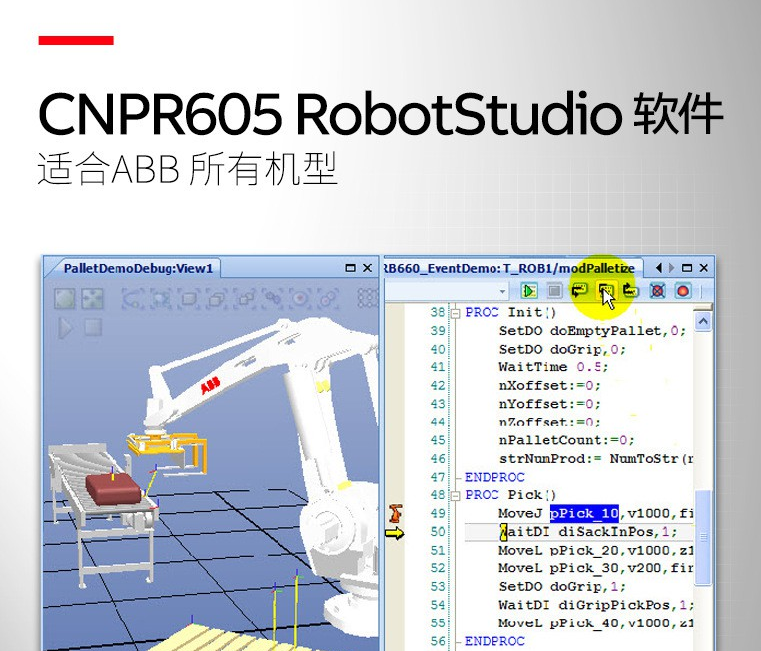Play simulation with triangle icon in 3D view
The width and height of the screenshot is (761, 651).
coord(65,328)
